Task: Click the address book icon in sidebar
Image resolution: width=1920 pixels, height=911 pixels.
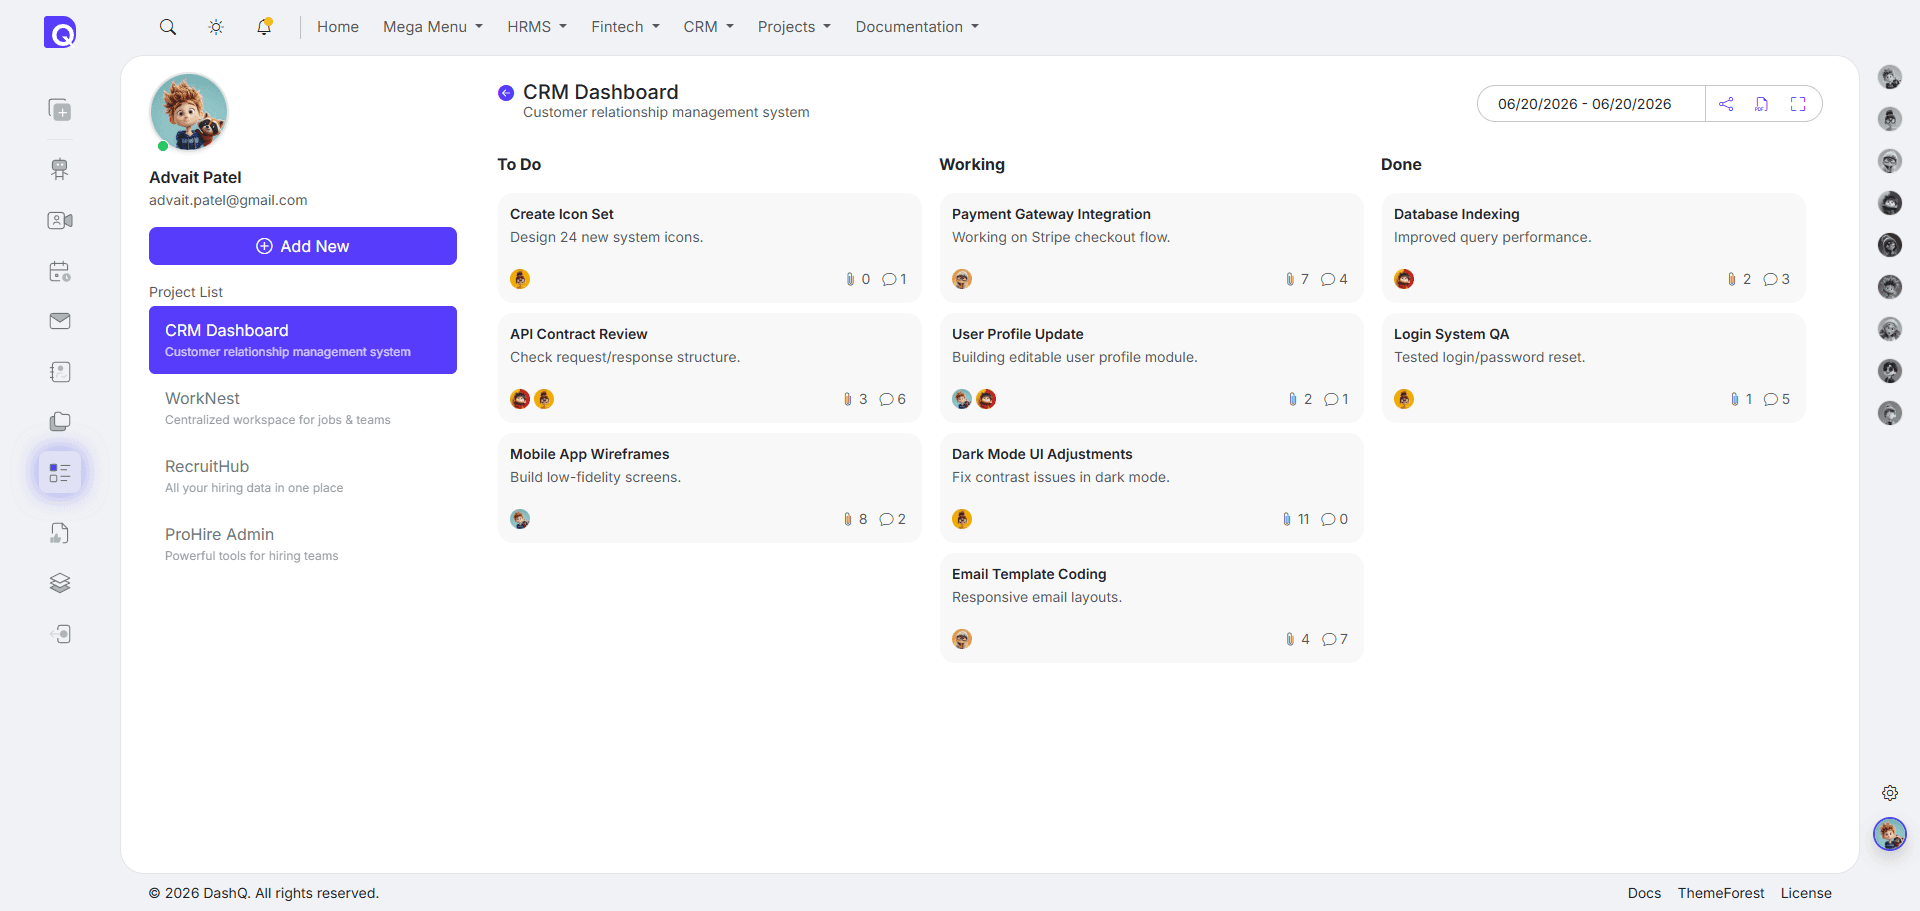Action: tap(60, 372)
